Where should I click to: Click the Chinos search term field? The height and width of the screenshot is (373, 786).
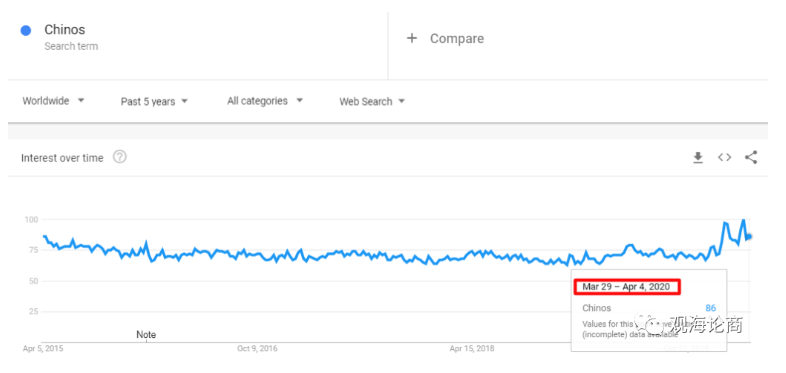198,39
